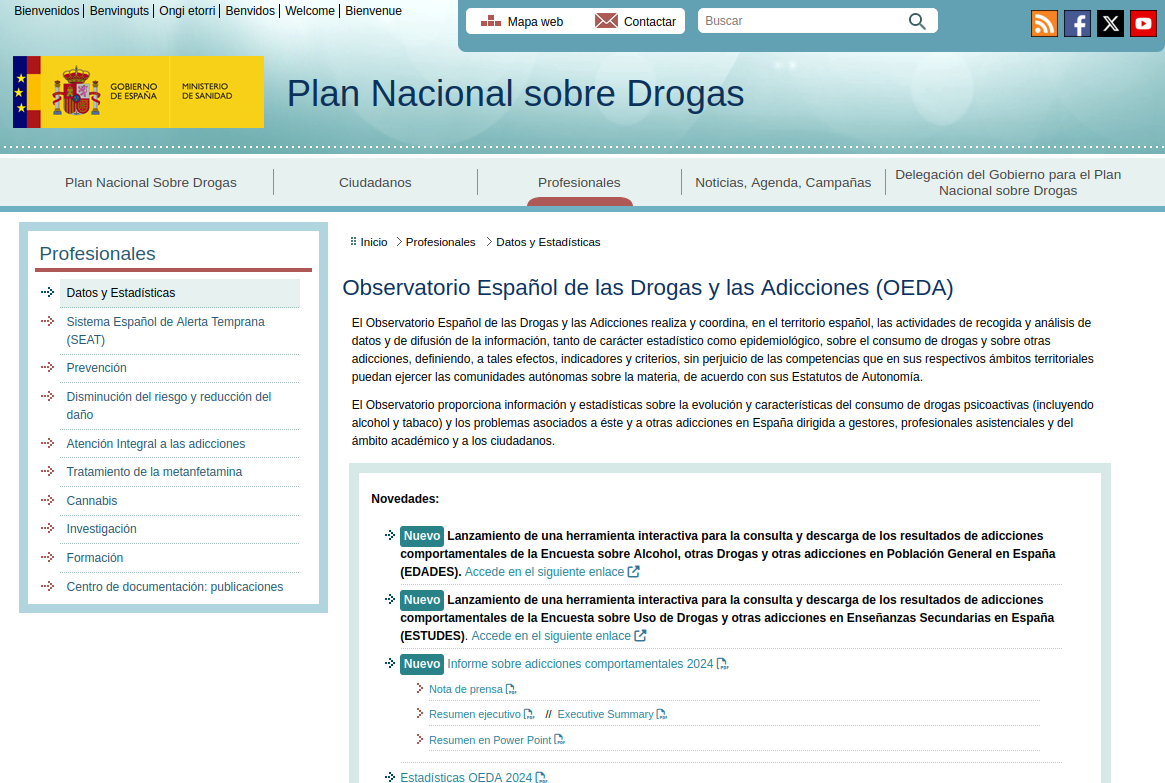This screenshot has height=783, width=1165.
Task: Go to Profesionales breadcrumb
Action: point(441,242)
